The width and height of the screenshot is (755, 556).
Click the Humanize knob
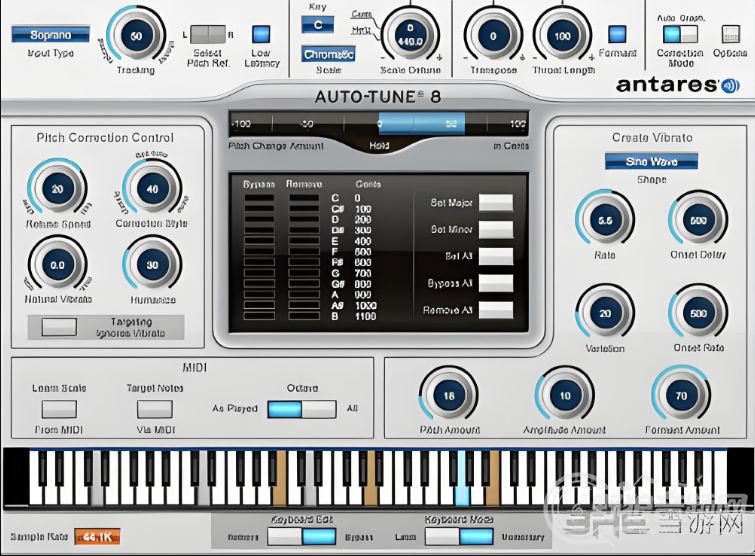[x=152, y=265]
